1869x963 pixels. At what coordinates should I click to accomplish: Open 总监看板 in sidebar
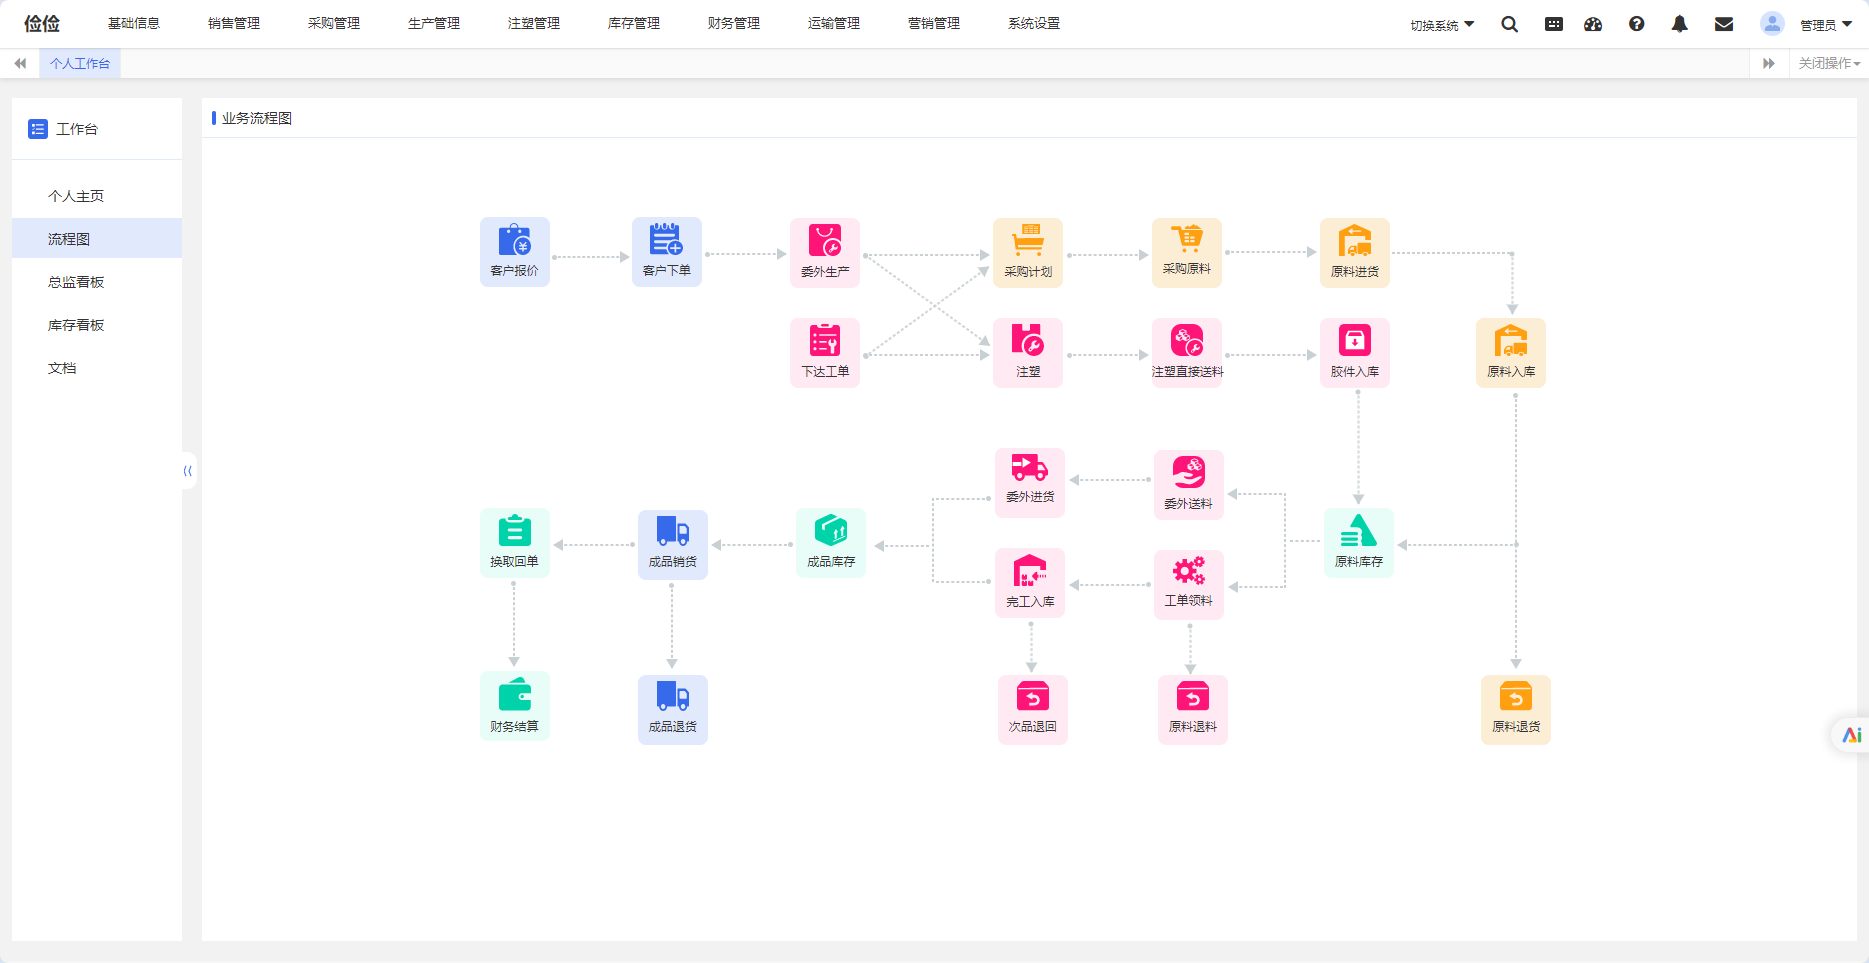tap(97, 282)
